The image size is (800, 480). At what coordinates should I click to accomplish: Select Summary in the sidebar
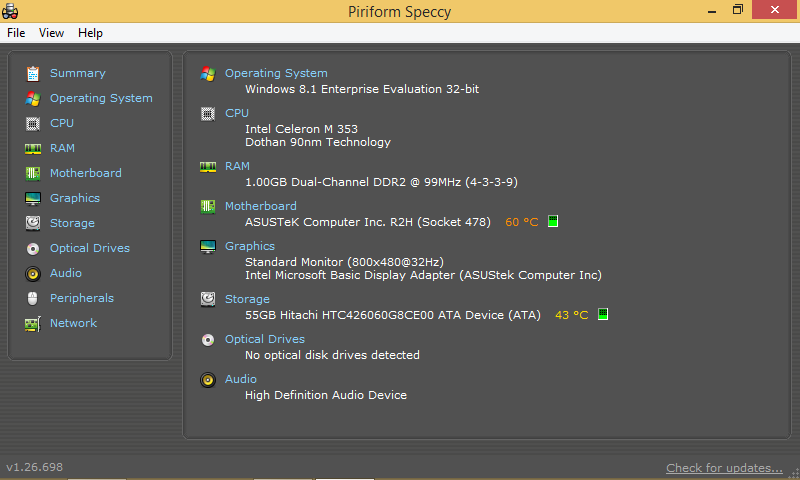coord(78,73)
